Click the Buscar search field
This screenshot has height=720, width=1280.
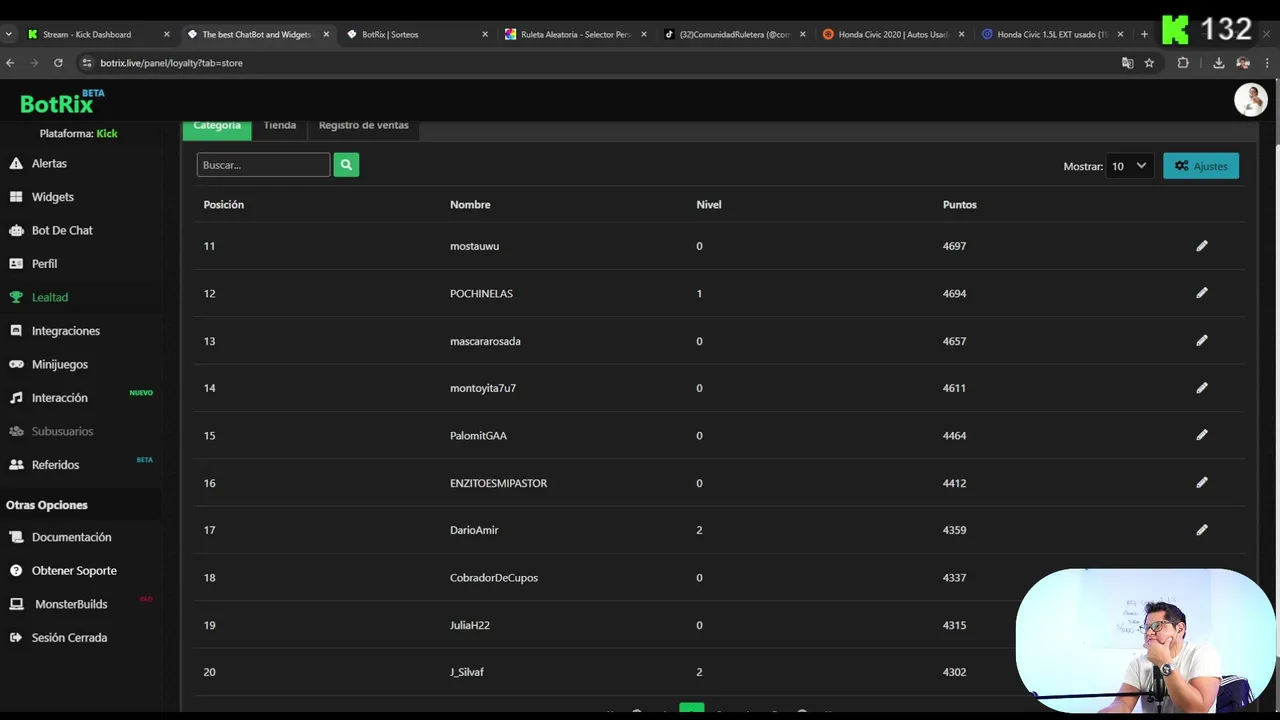click(263, 165)
